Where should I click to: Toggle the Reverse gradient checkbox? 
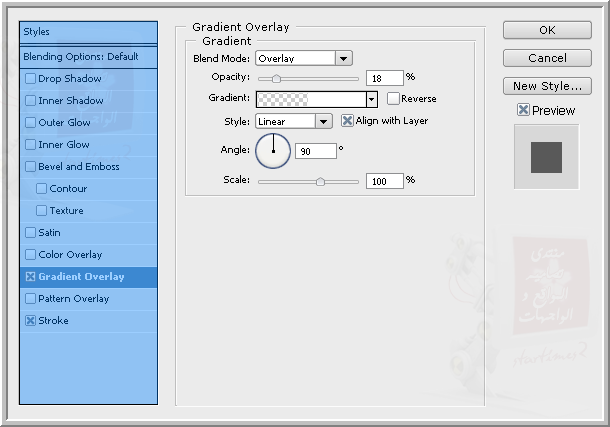click(393, 99)
